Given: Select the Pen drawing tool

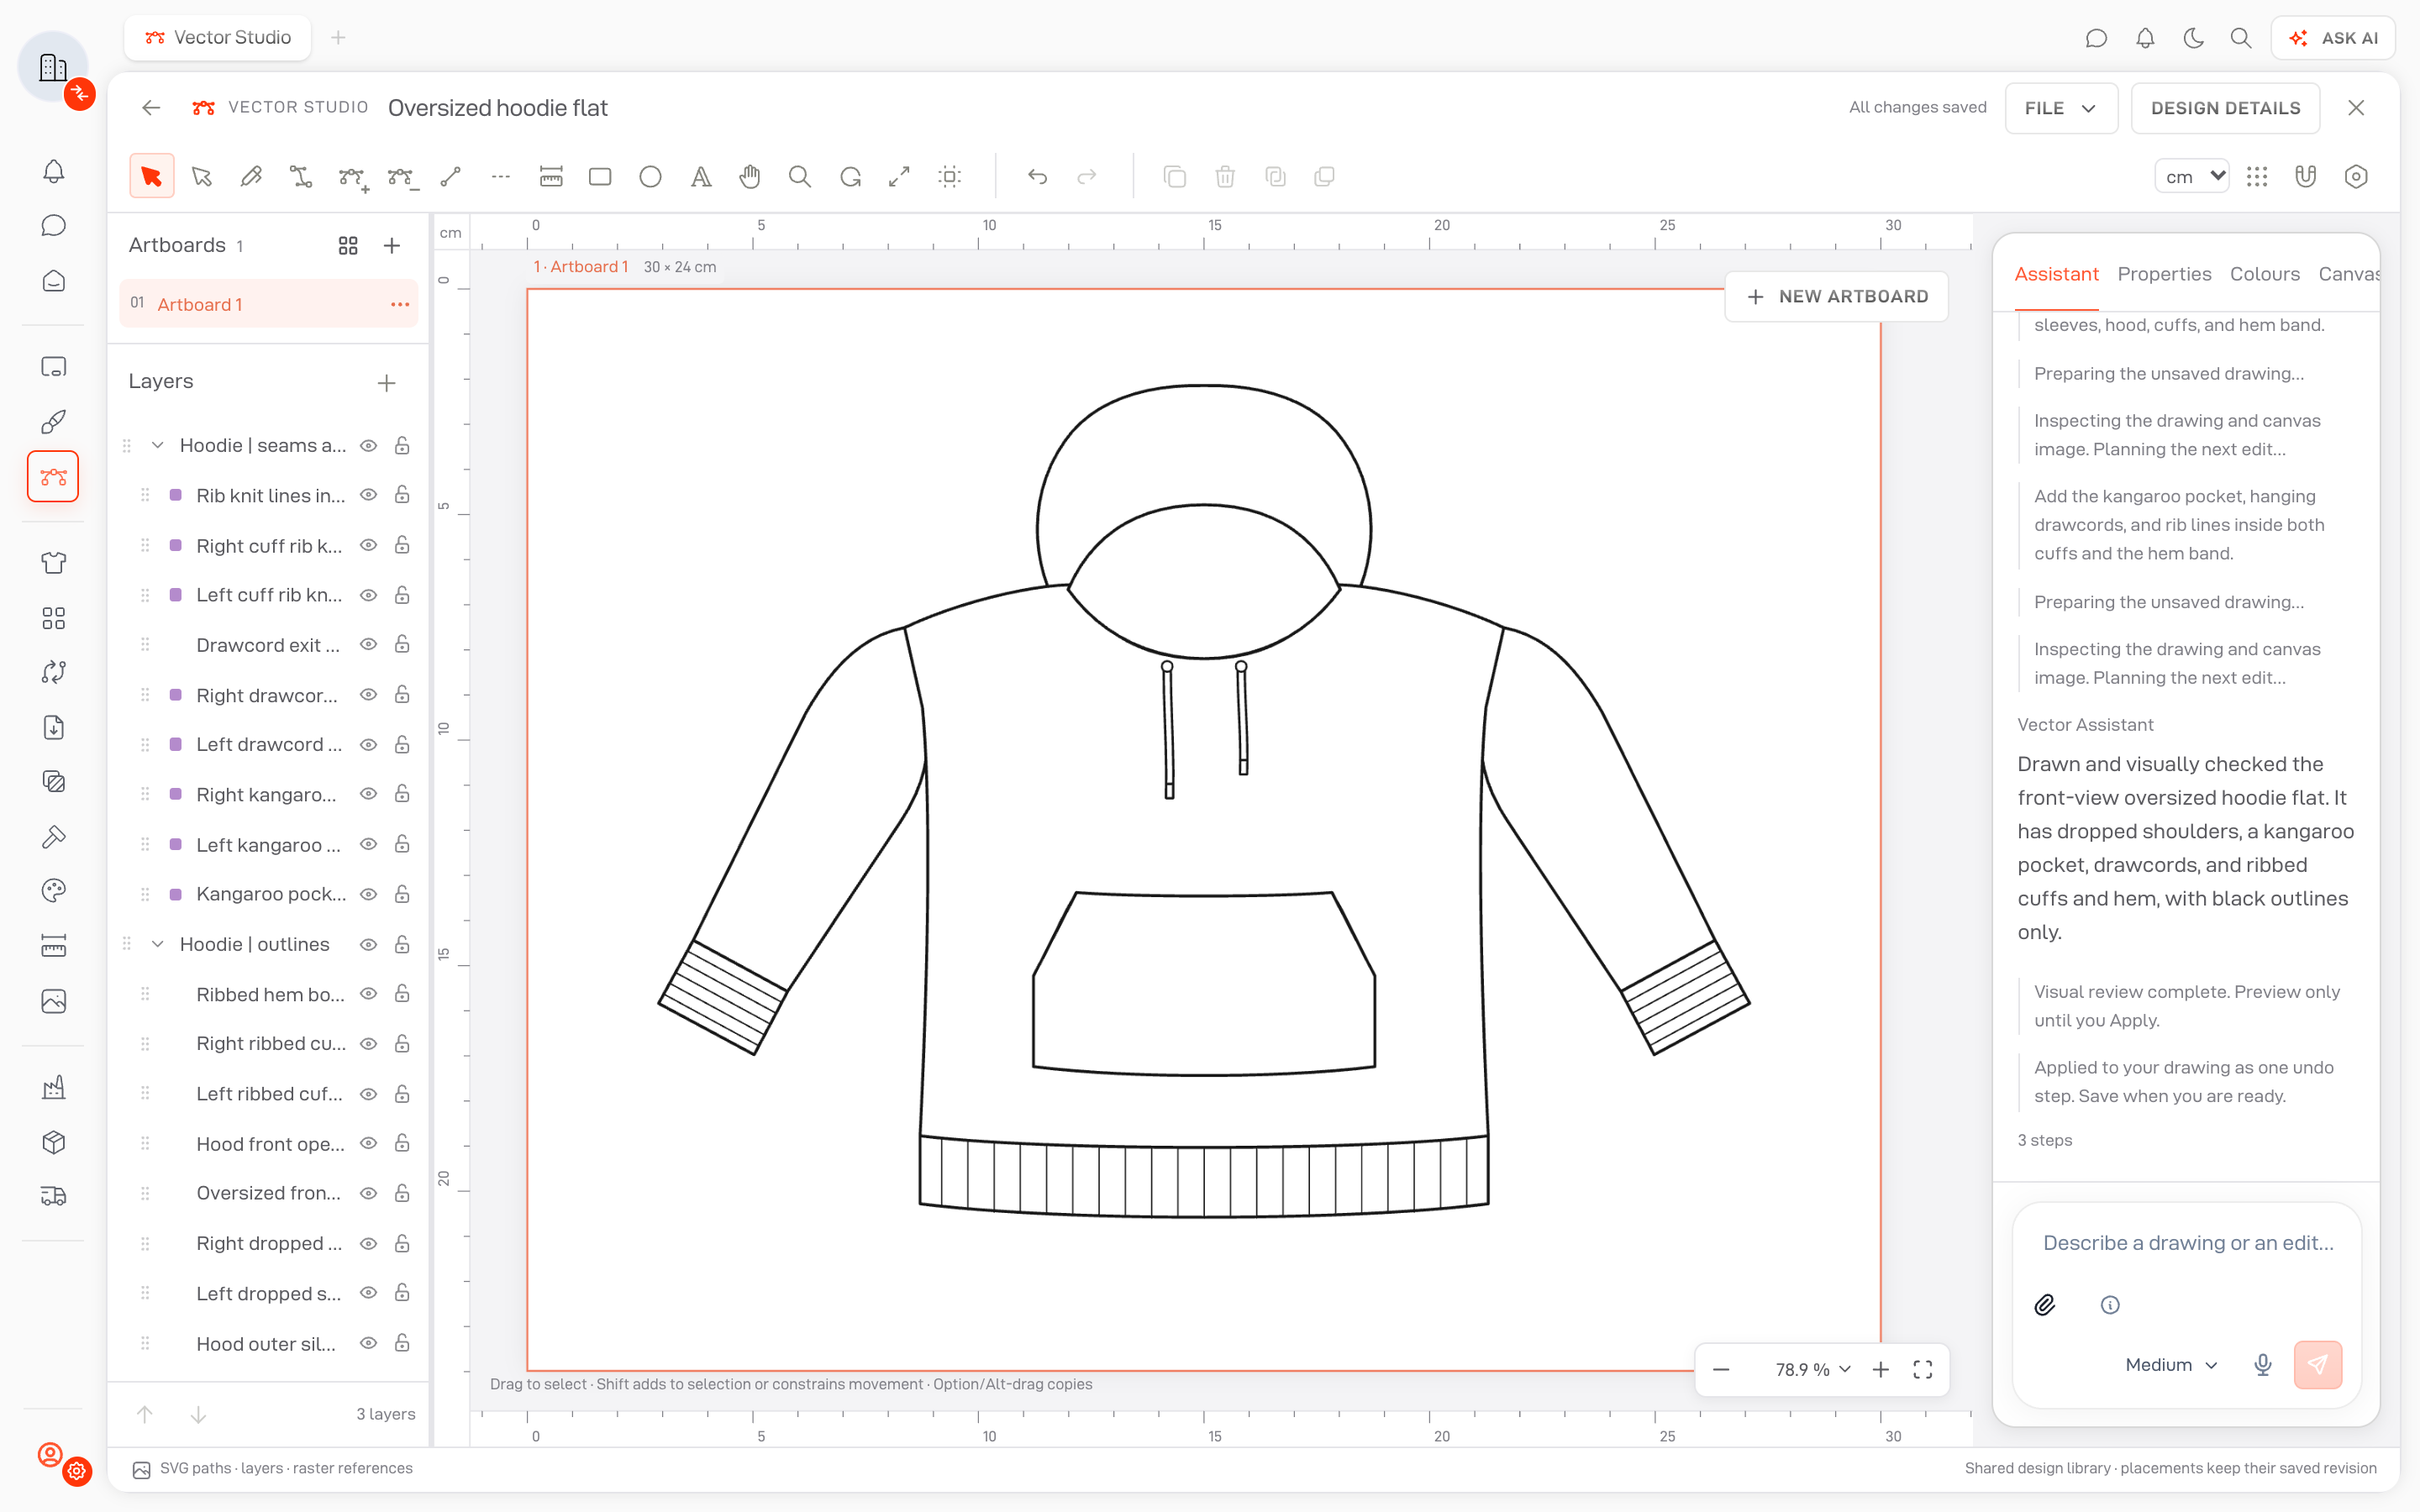Looking at the screenshot, I should click(x=251, y=177).
